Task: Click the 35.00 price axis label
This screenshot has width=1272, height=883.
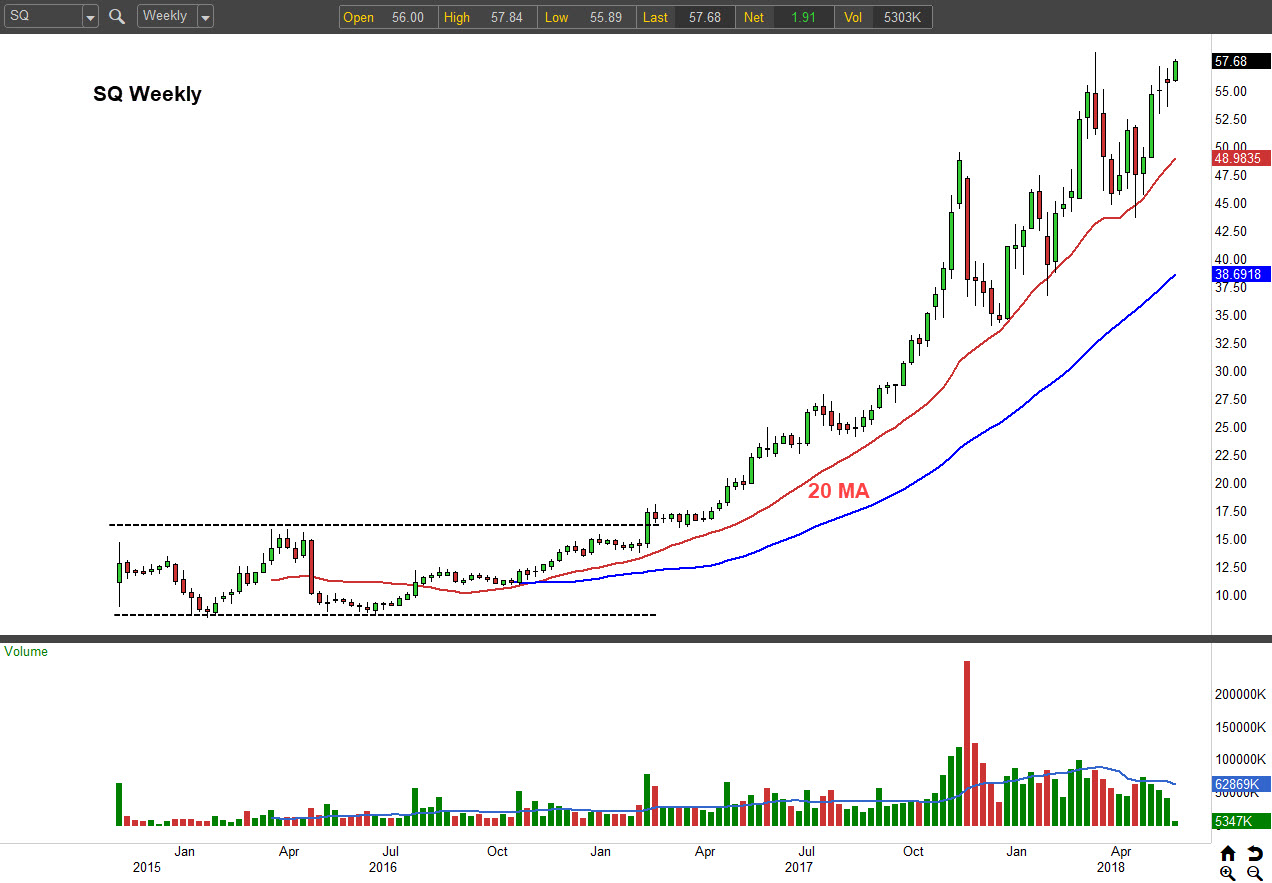Action: tap(1230, 315)
